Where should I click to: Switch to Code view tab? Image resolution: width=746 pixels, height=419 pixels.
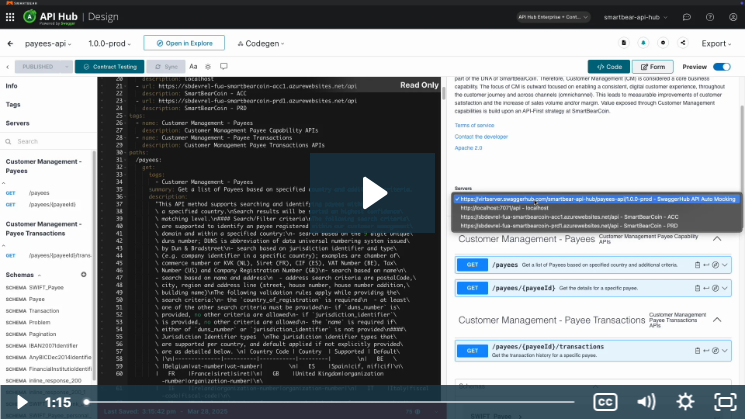click(609, 67)
